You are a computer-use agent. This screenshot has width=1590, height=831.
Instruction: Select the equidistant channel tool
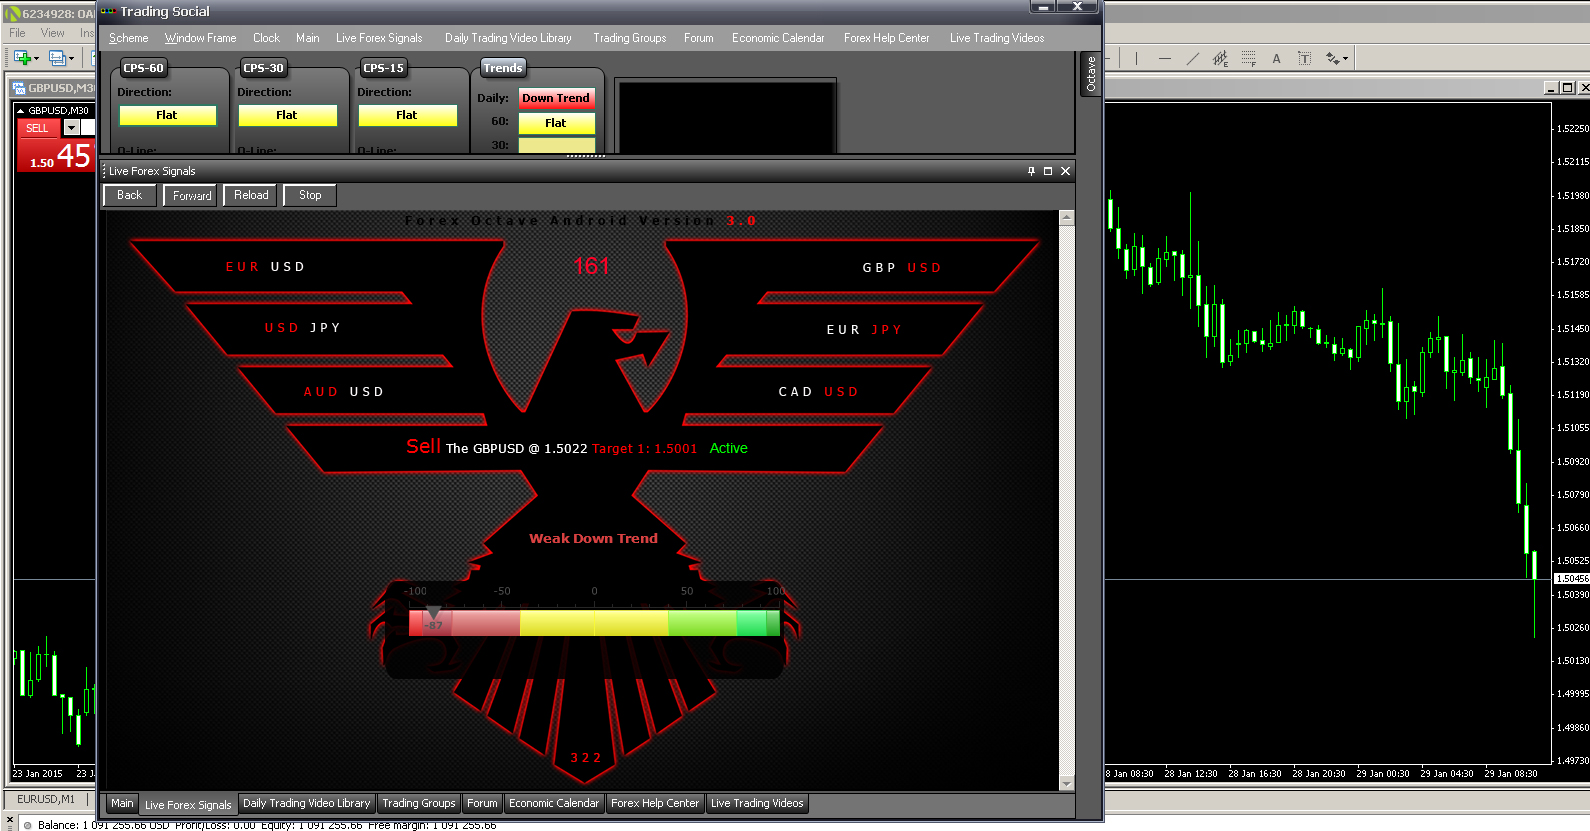[1221, 58]
